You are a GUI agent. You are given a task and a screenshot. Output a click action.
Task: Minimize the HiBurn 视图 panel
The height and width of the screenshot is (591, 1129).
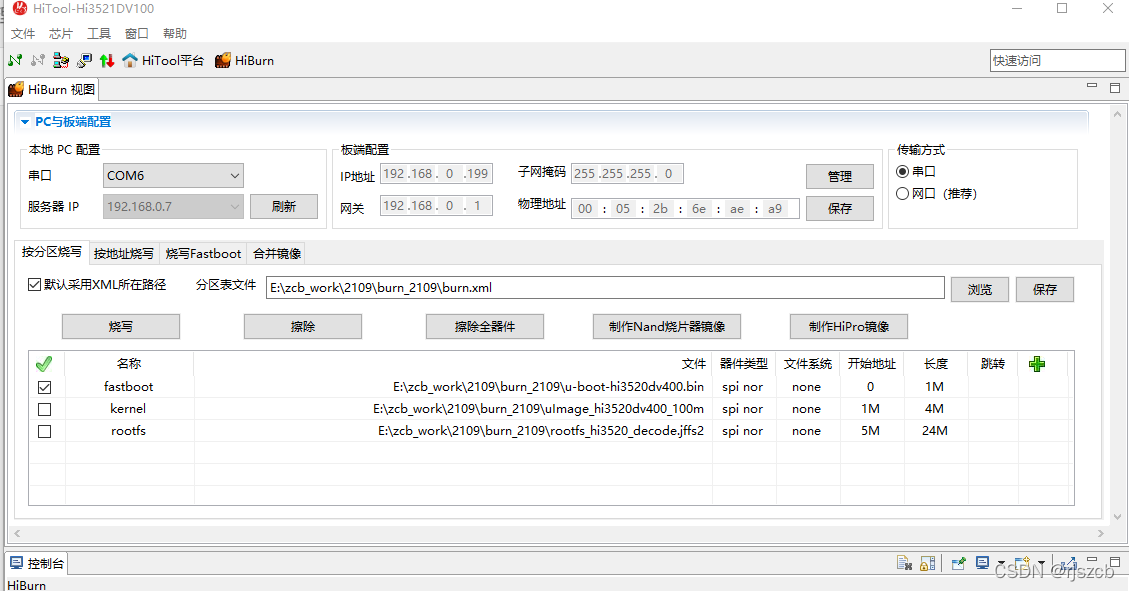point(1092,86)
